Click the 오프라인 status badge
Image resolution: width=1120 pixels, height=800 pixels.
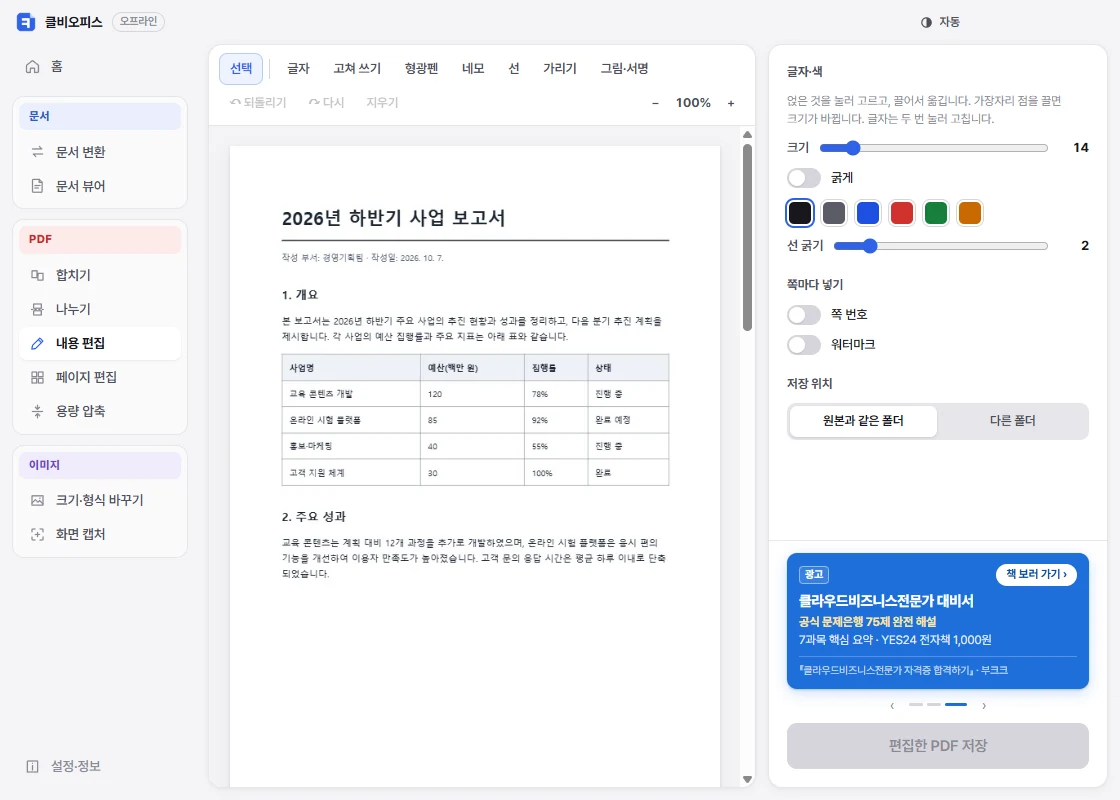tap(139, 21)
